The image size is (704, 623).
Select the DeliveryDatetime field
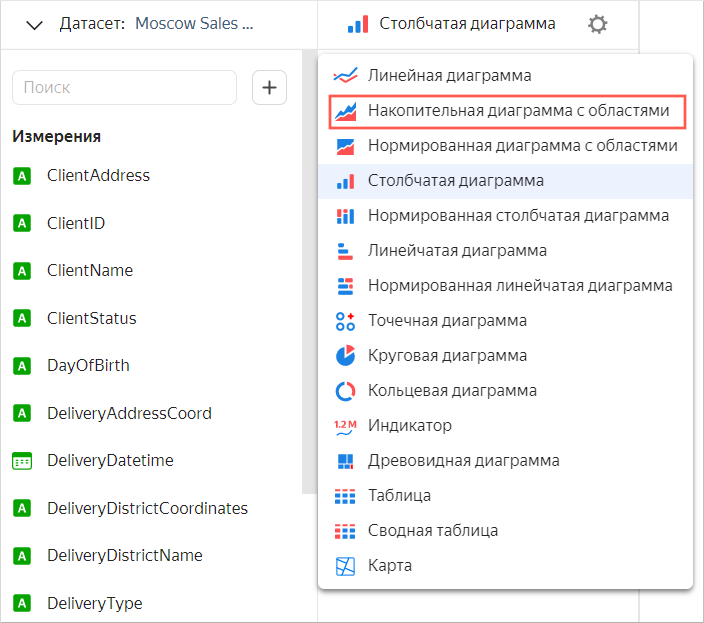tap(110, 461)
